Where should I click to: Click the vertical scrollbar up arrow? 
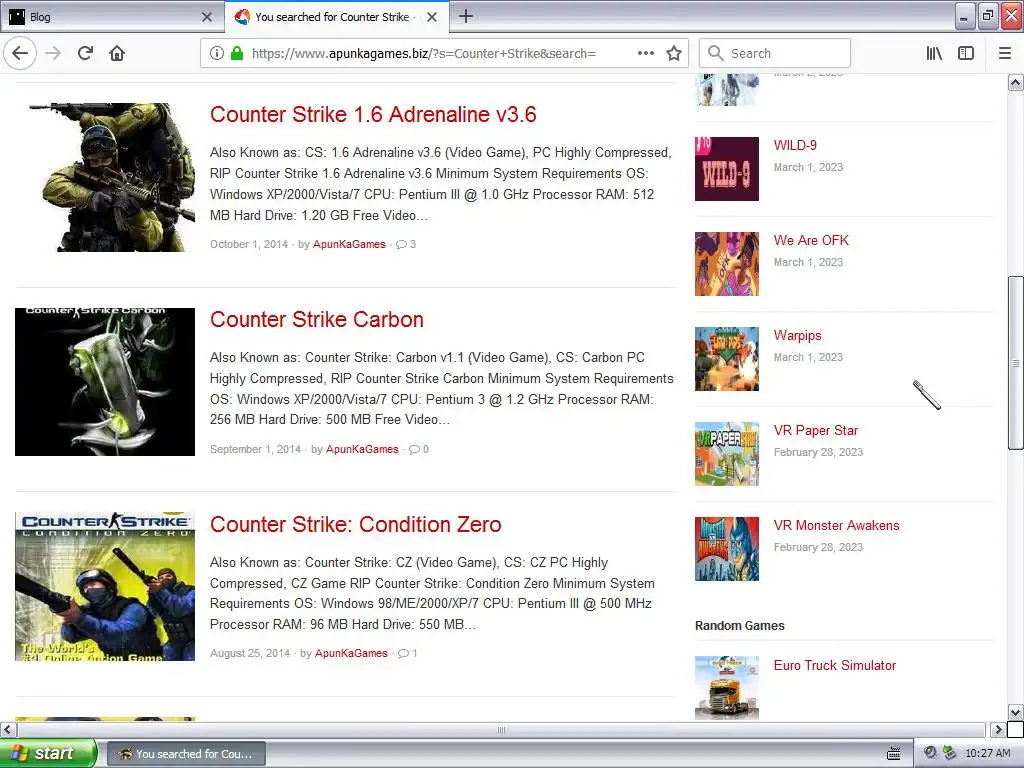point(1016,83)
